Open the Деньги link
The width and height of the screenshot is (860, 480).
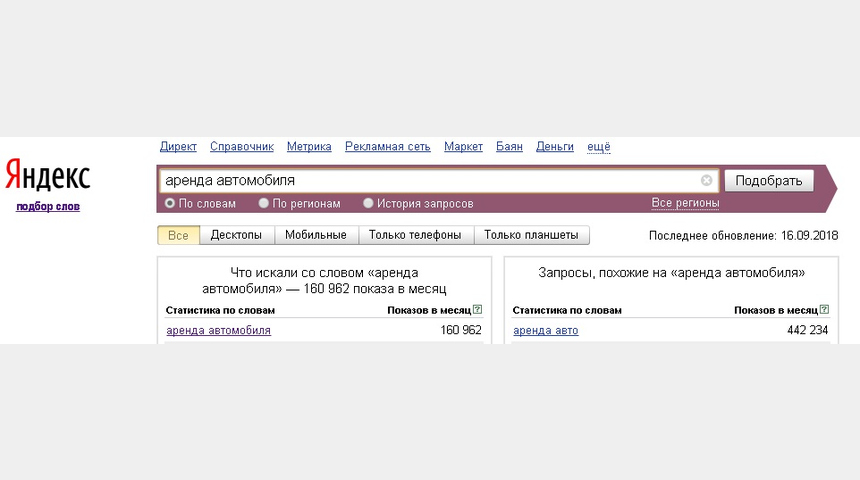coord(555,146)
